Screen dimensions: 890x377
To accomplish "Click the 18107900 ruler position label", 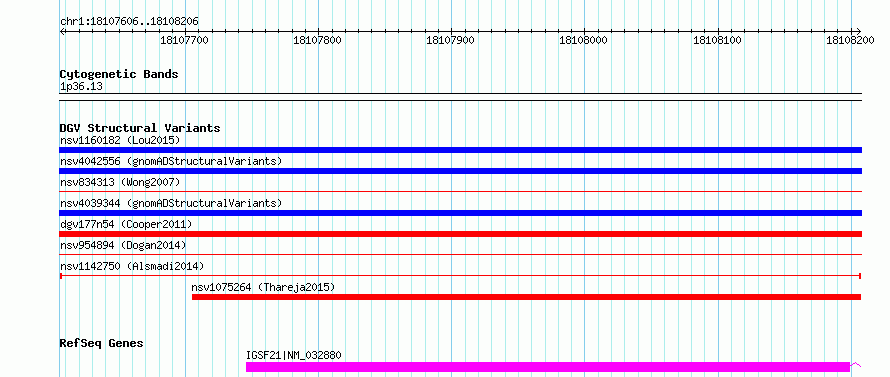I will click(451, 40).
